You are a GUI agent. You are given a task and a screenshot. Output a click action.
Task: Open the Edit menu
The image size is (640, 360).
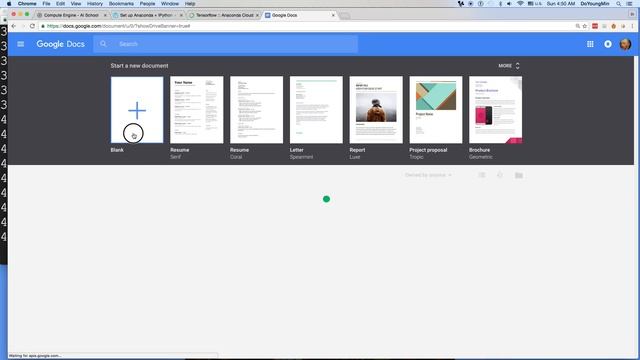point(60,4)
